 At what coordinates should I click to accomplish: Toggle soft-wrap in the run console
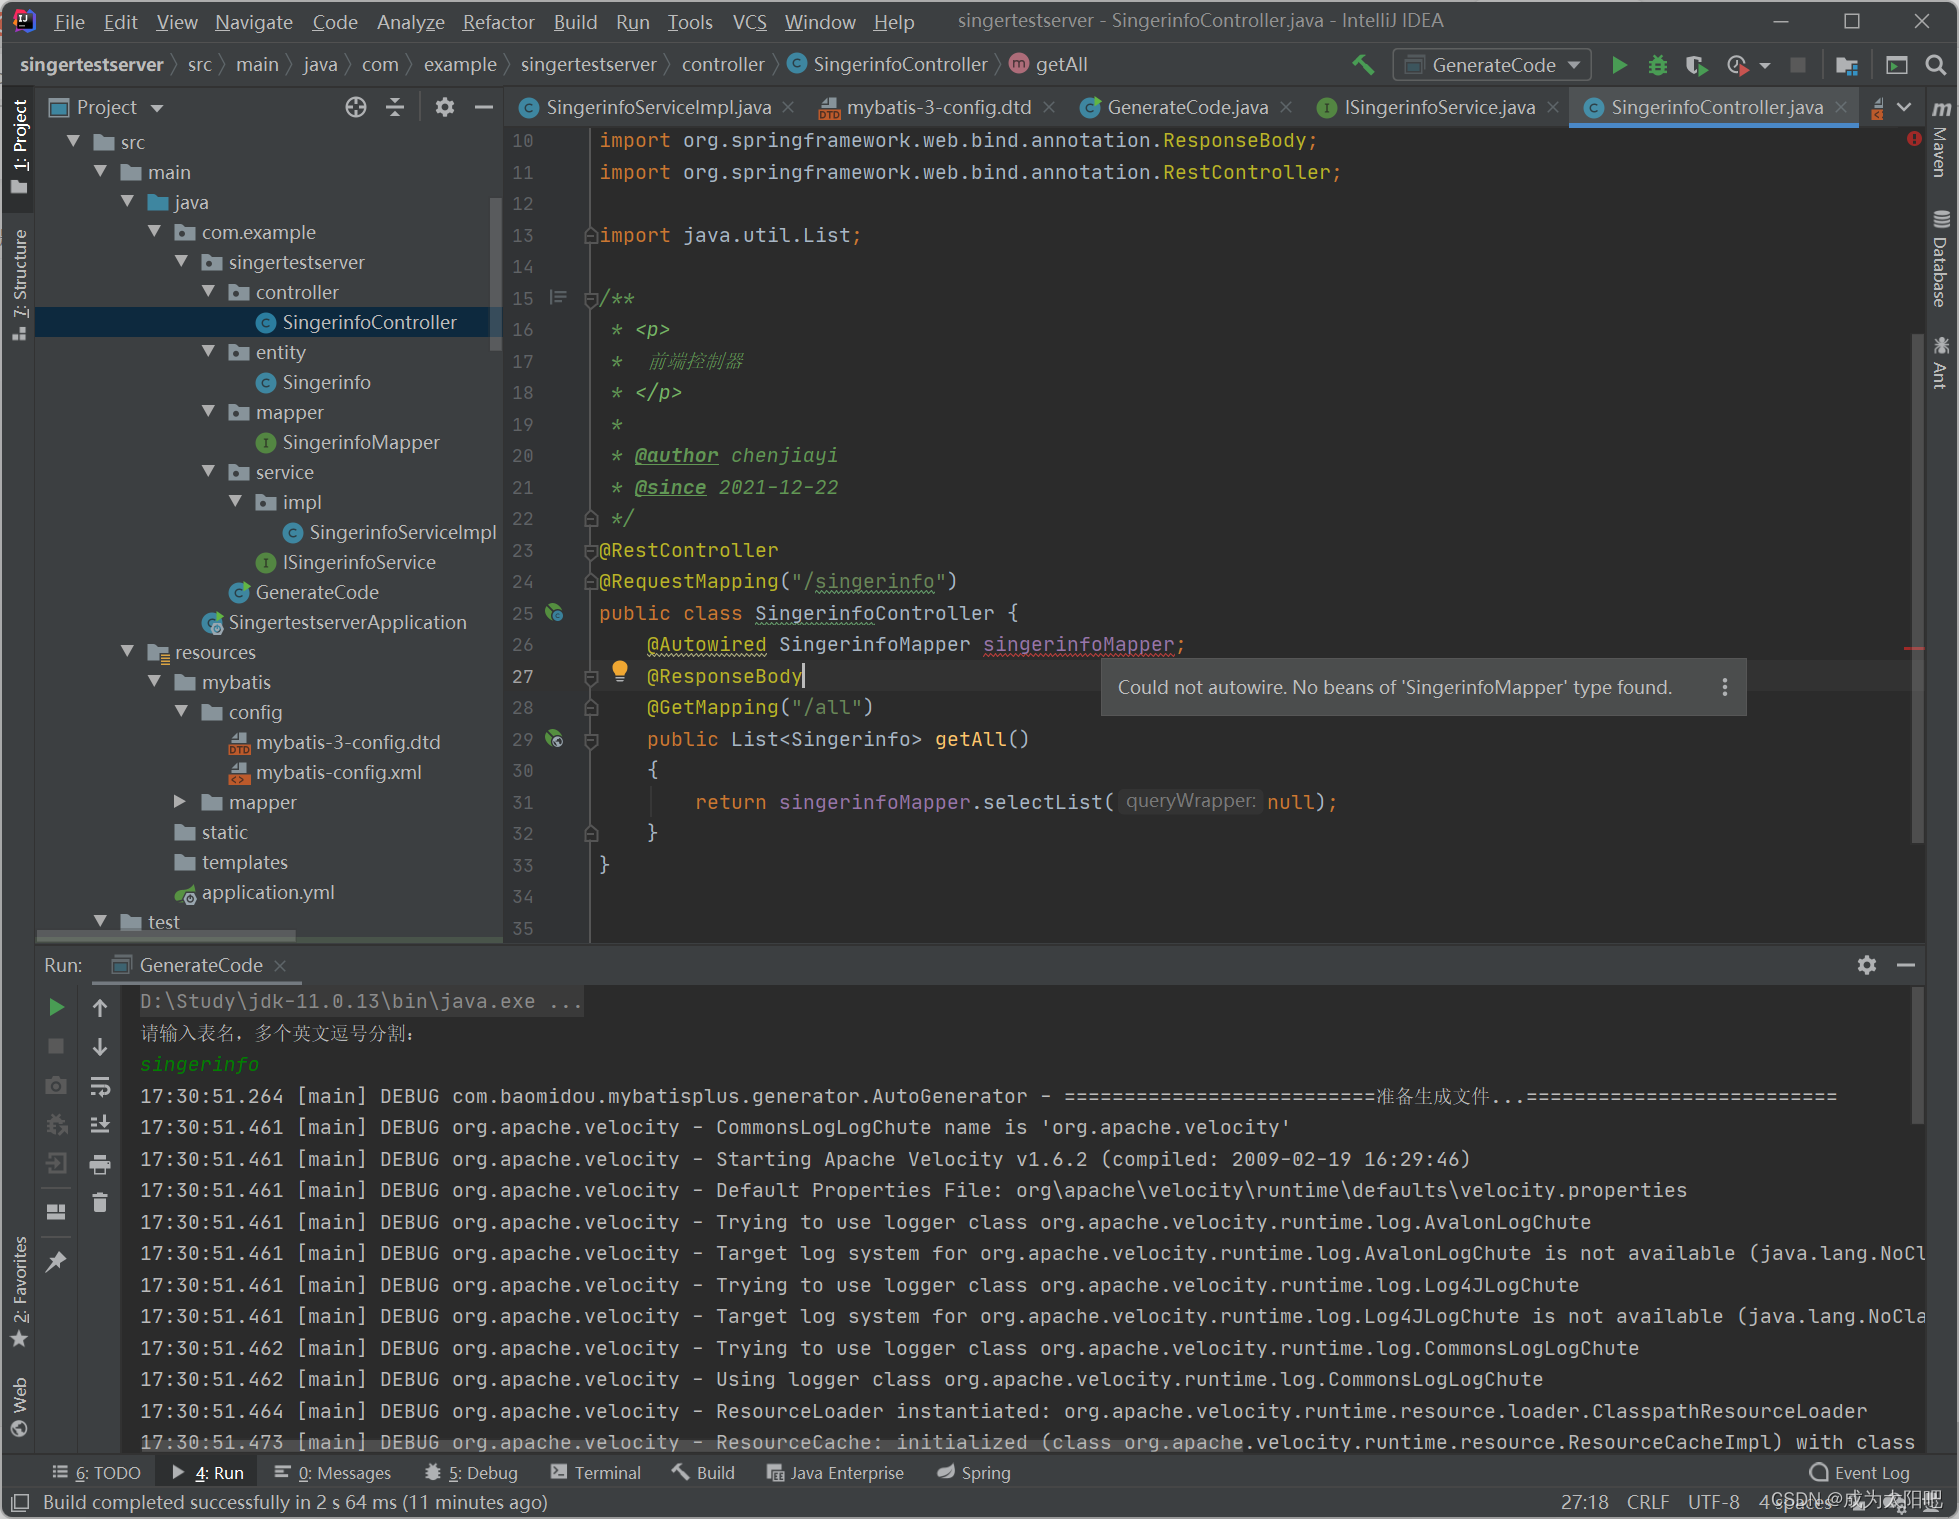coord(100,1086)
